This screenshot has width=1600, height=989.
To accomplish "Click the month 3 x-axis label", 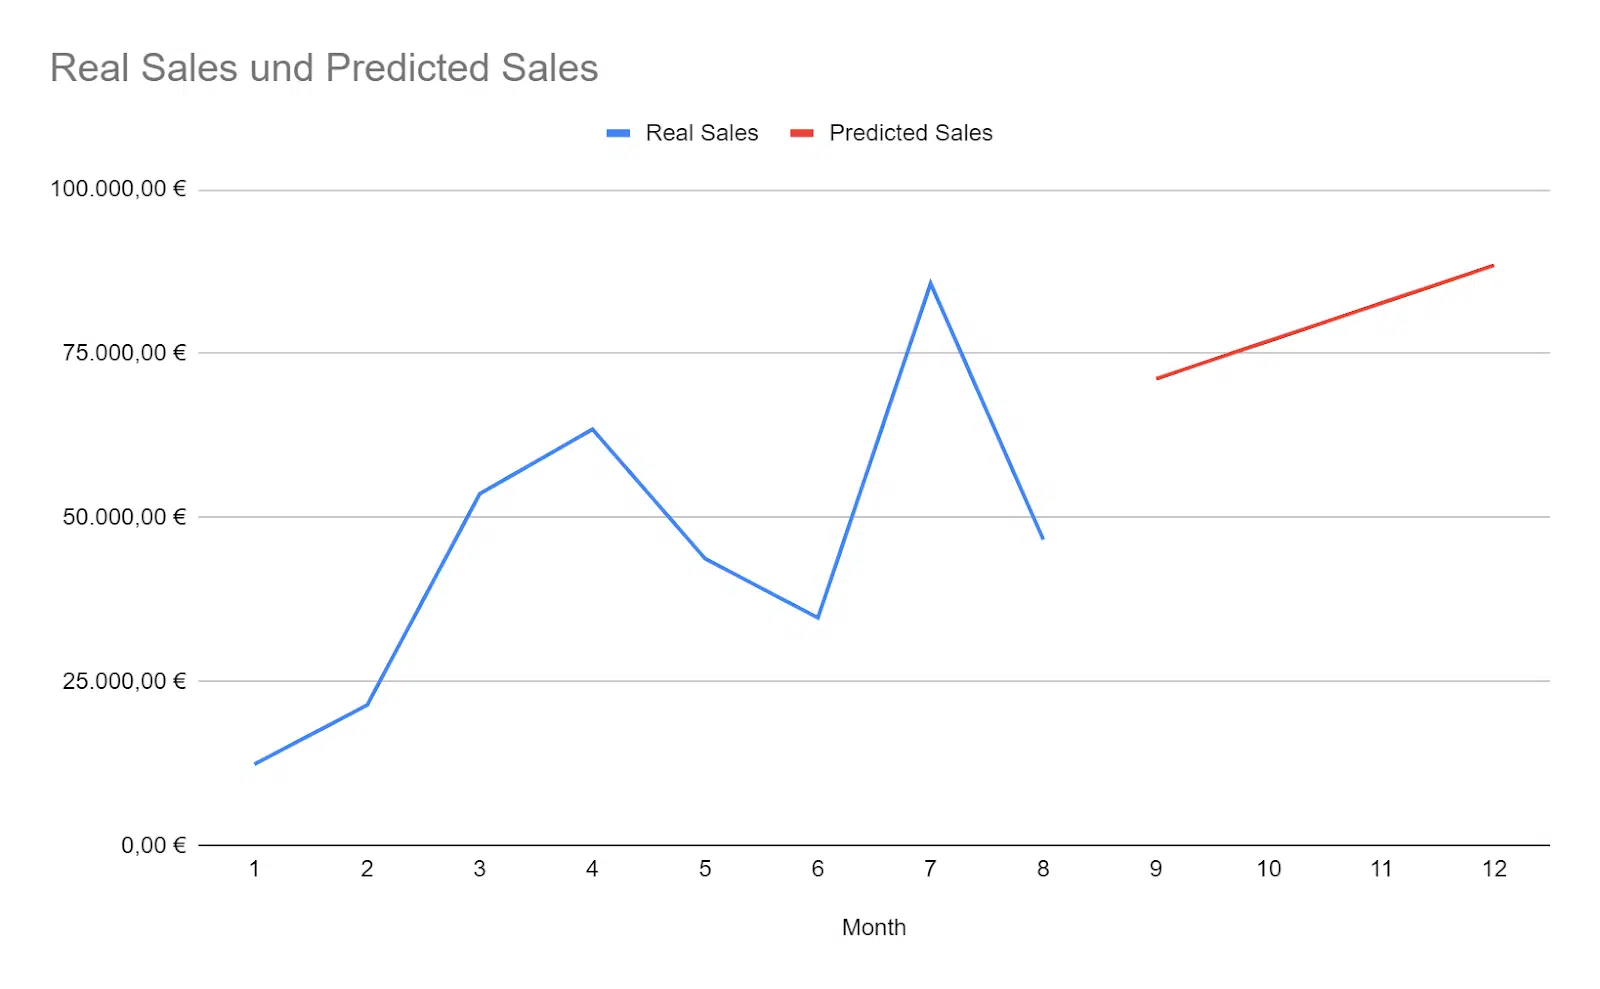I will point(480,869).
